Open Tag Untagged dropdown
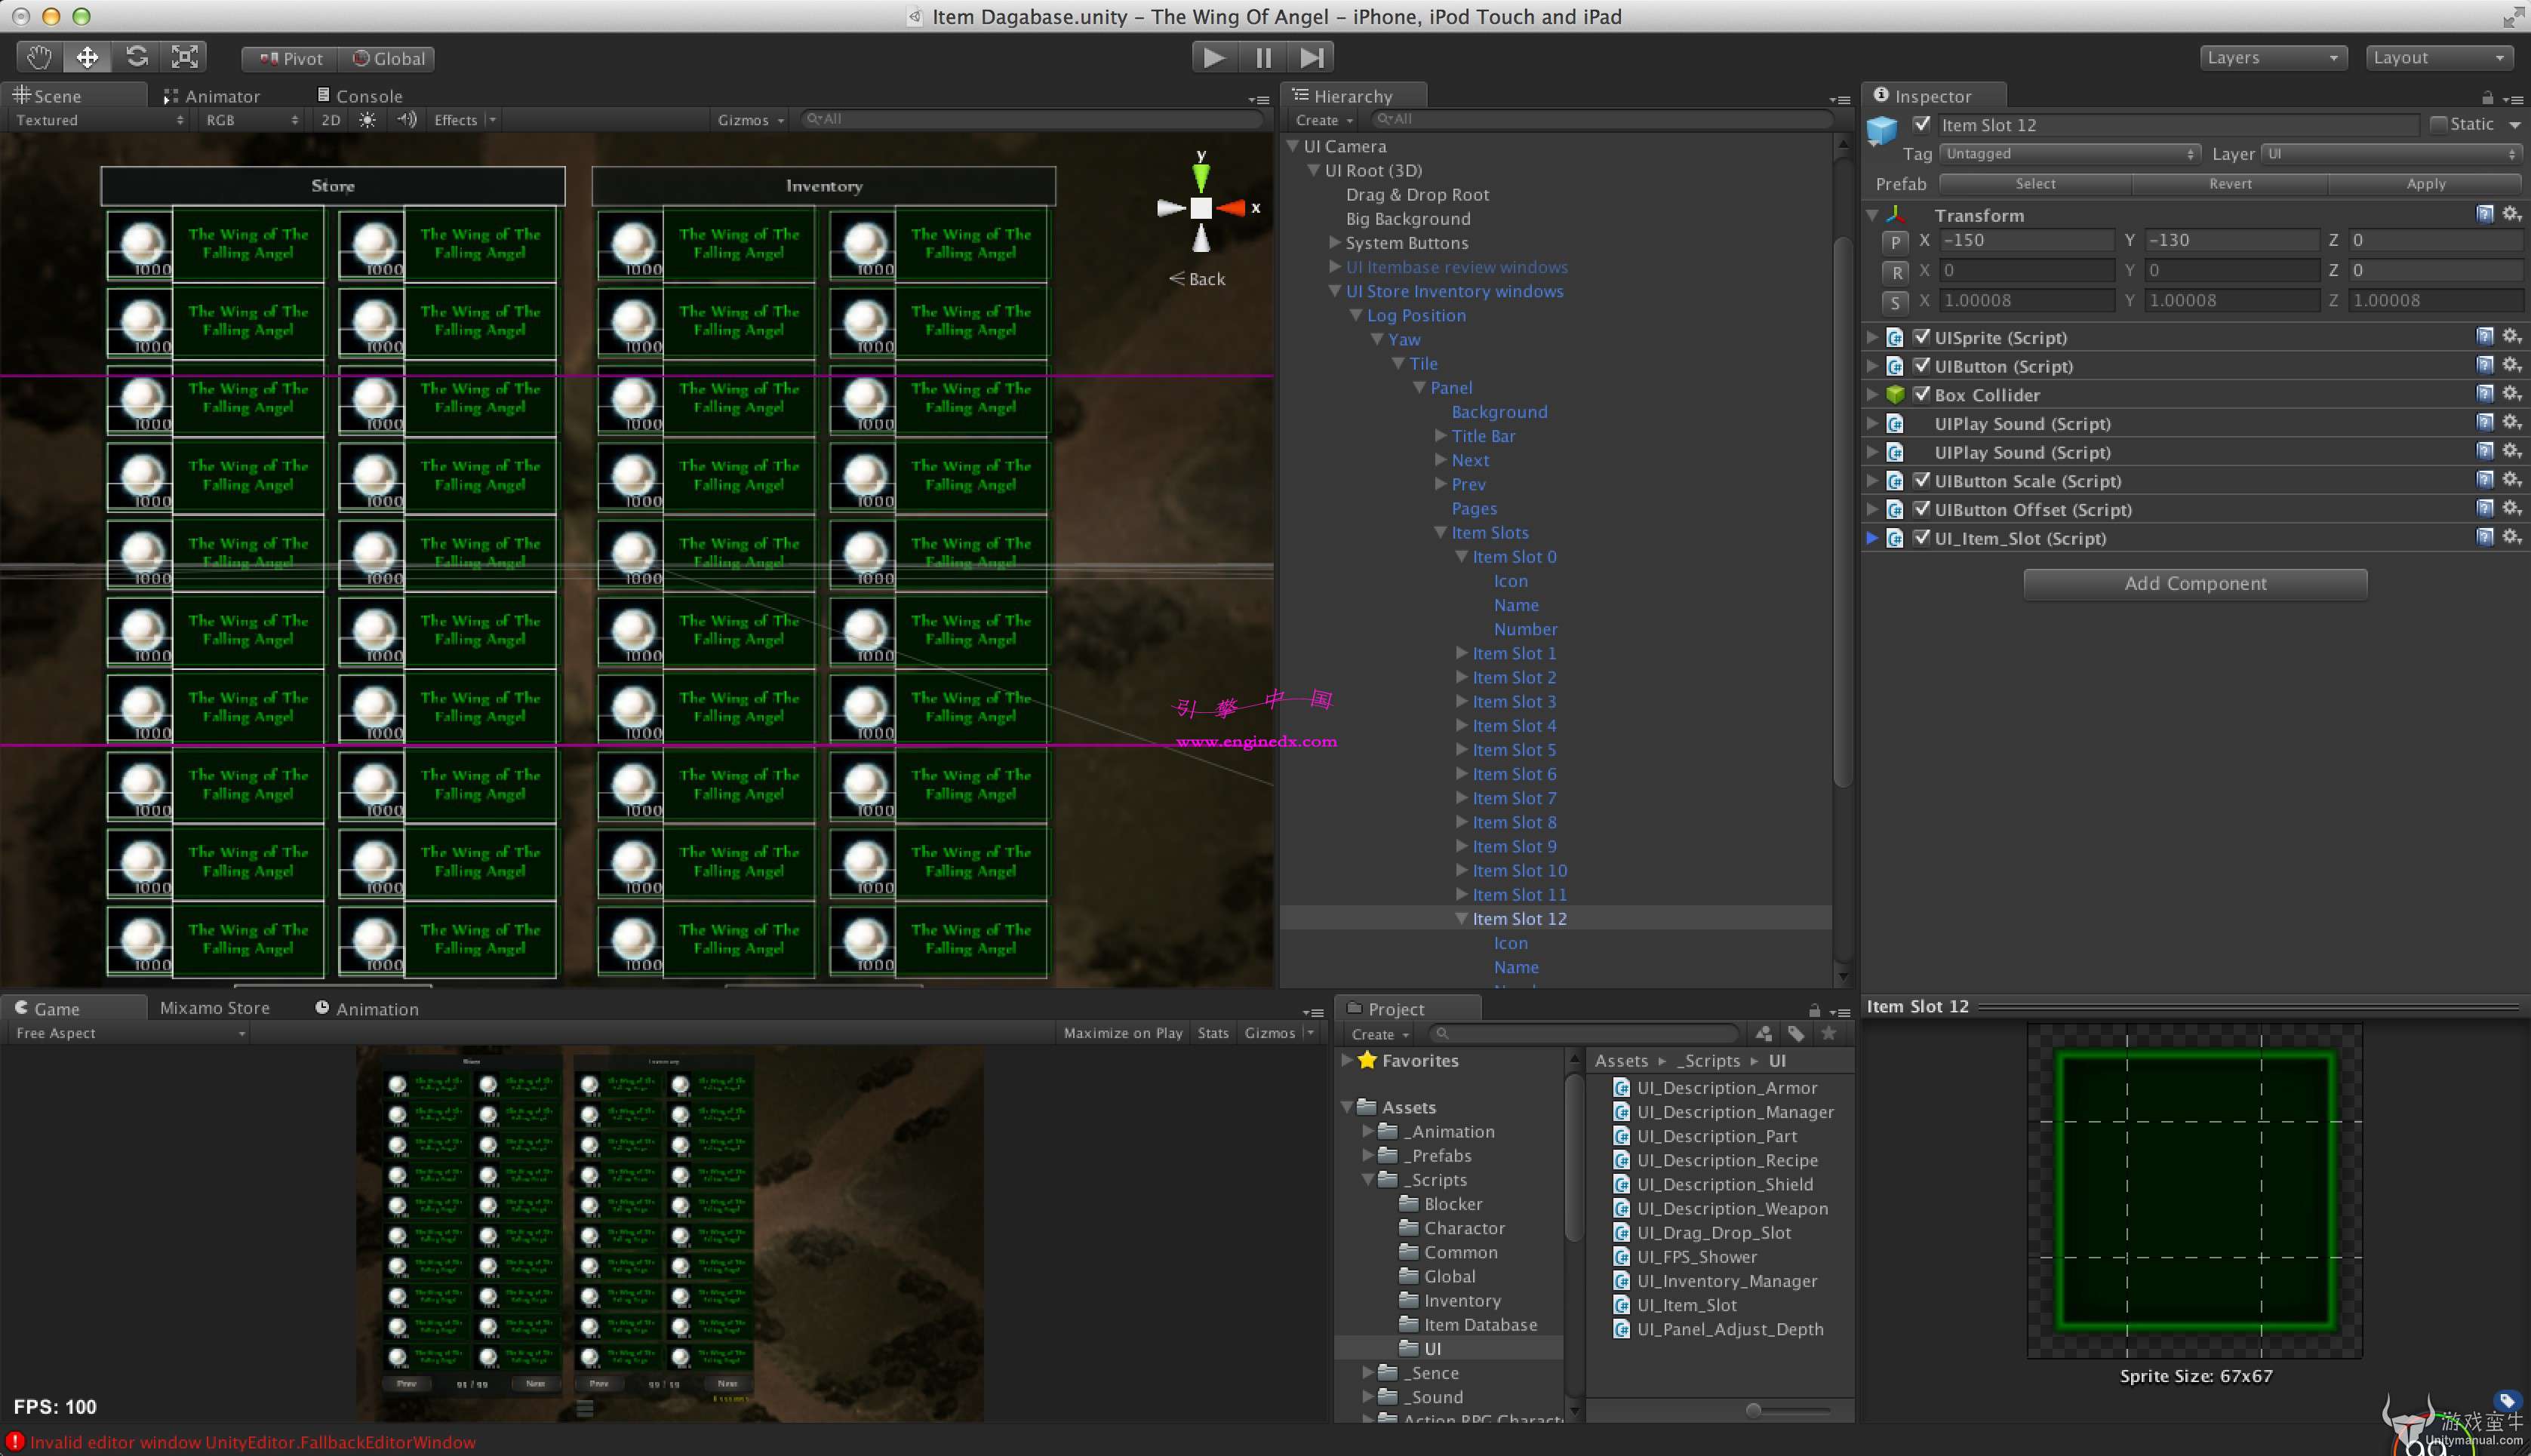Viewport: 2531px width, 1456px height. point(2070,154)
